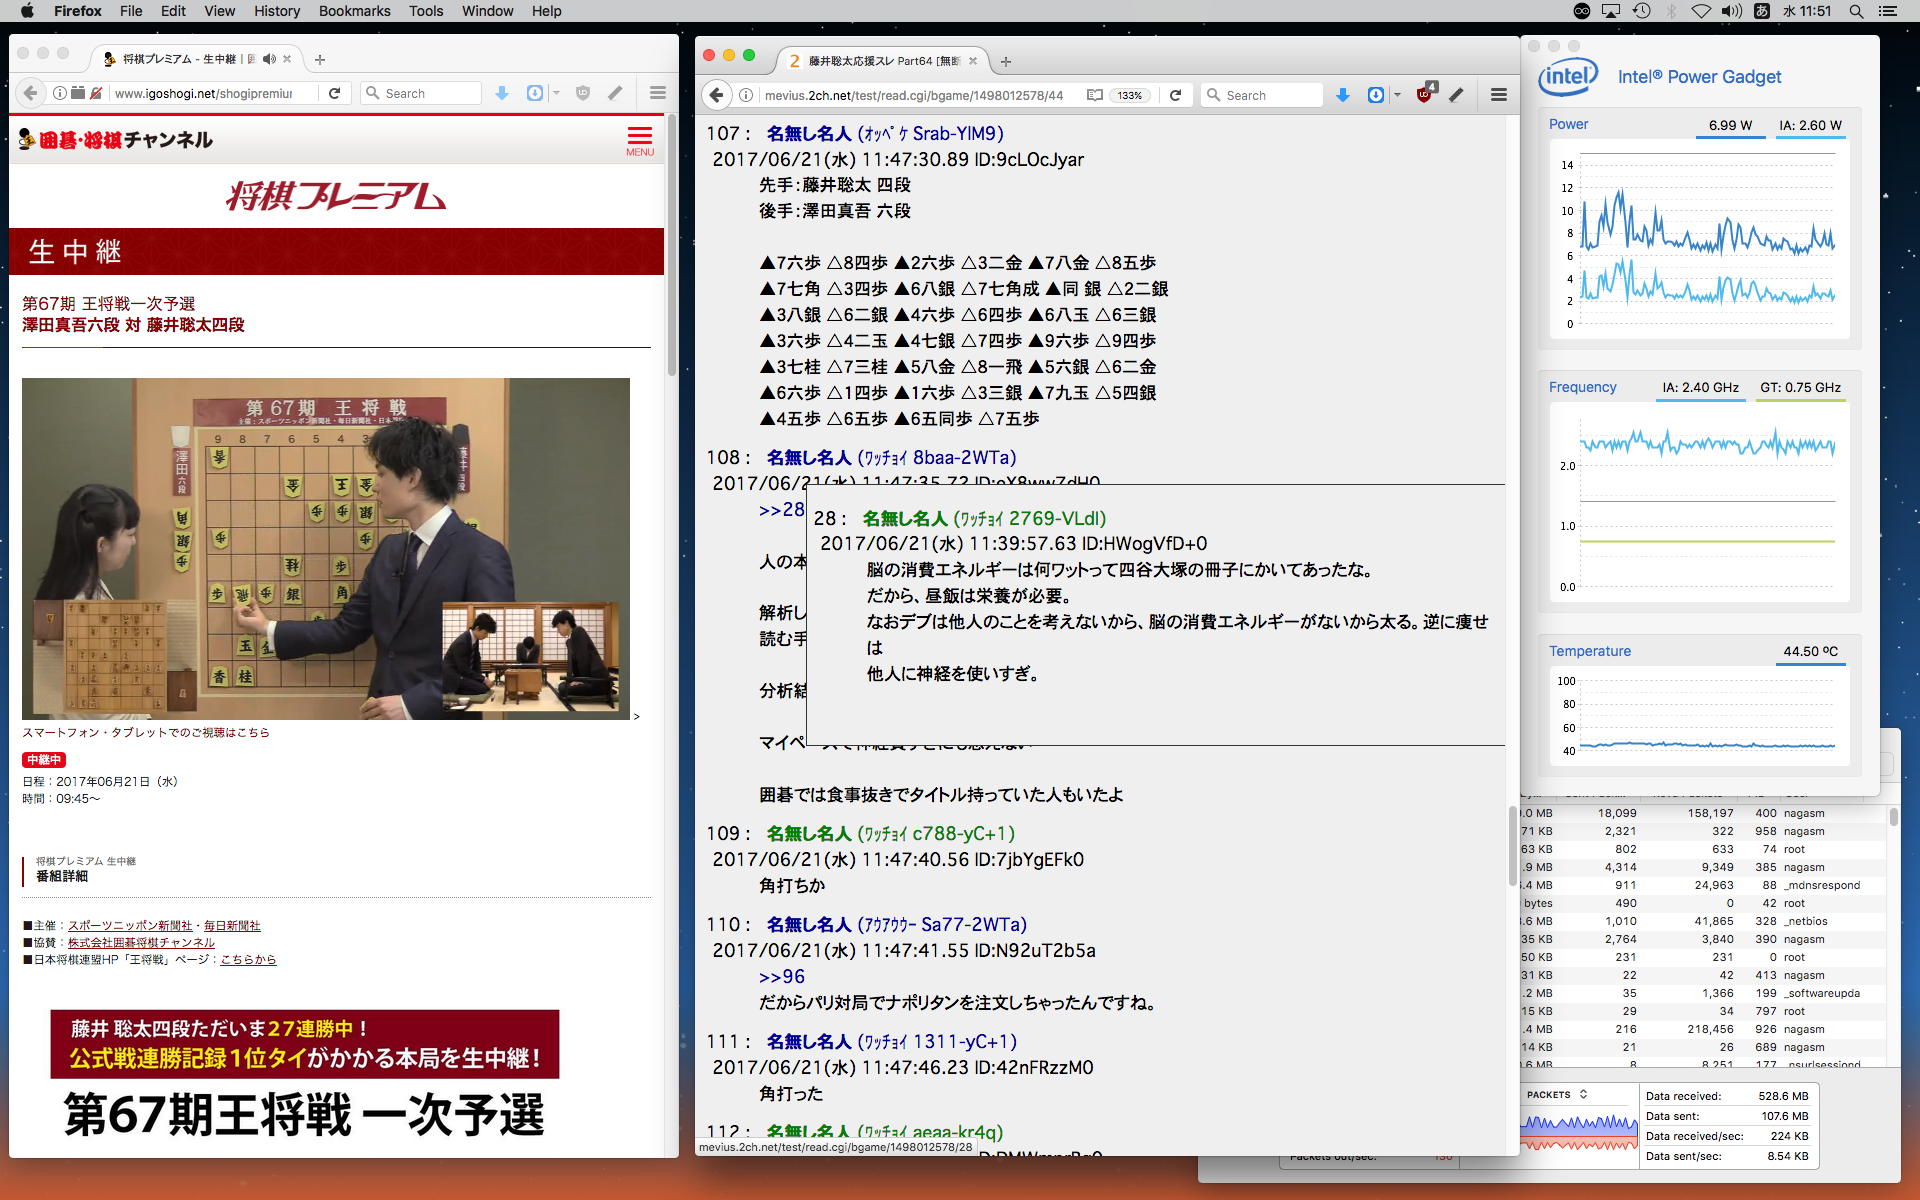Open the >>96 reply anchor link
This screenshot has height=1200, width=1920.
point(782,977)
